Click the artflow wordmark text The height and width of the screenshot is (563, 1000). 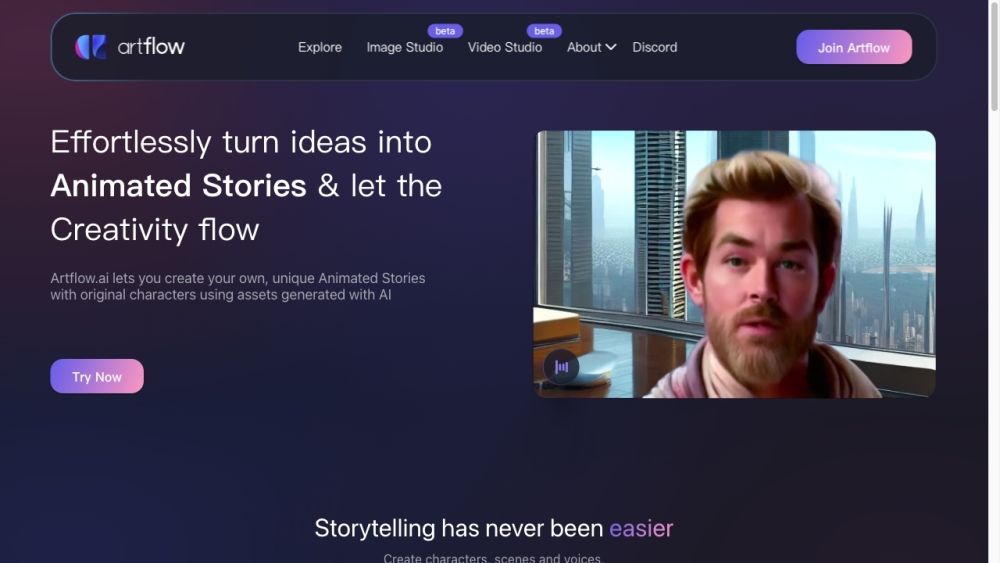[x=151, y=46]
